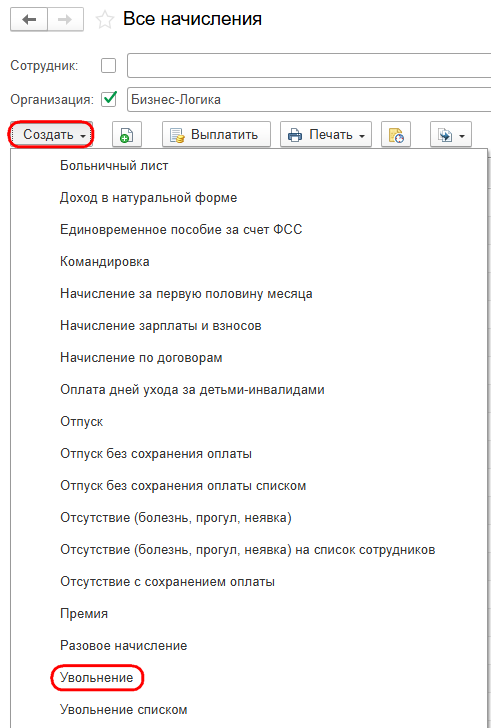Click the Выплатить button
The height and width of the screenshot is (728, 491).
[x=216, y=135]
